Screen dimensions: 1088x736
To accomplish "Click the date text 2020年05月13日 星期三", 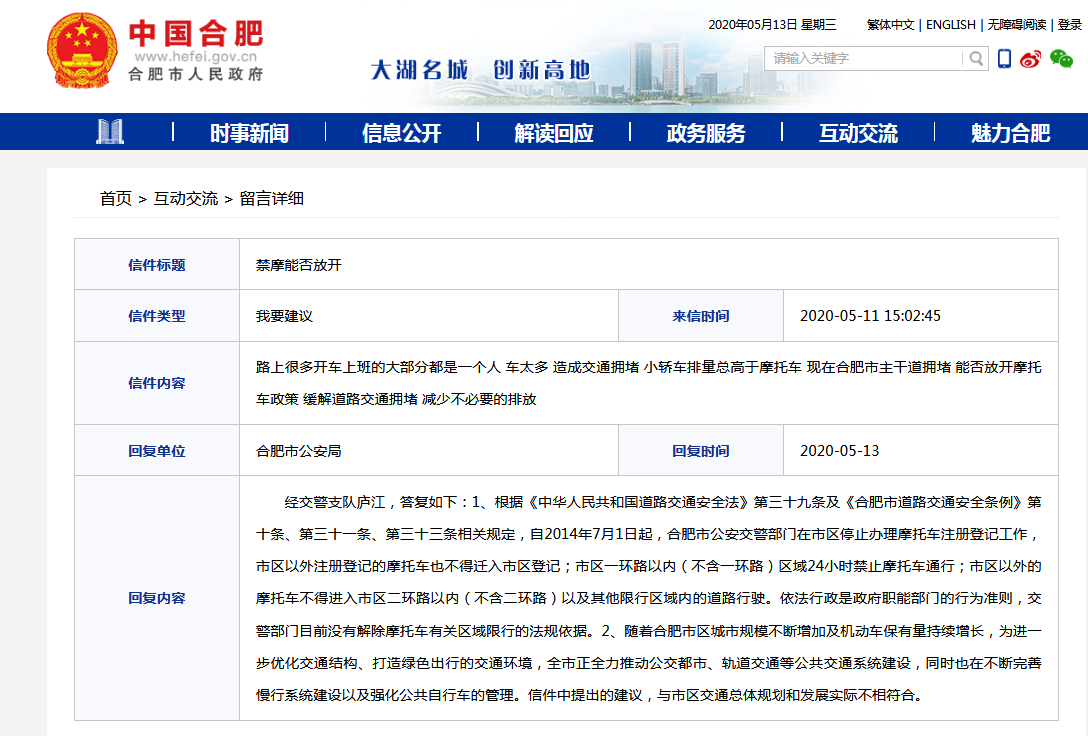I will pos(772,24).
